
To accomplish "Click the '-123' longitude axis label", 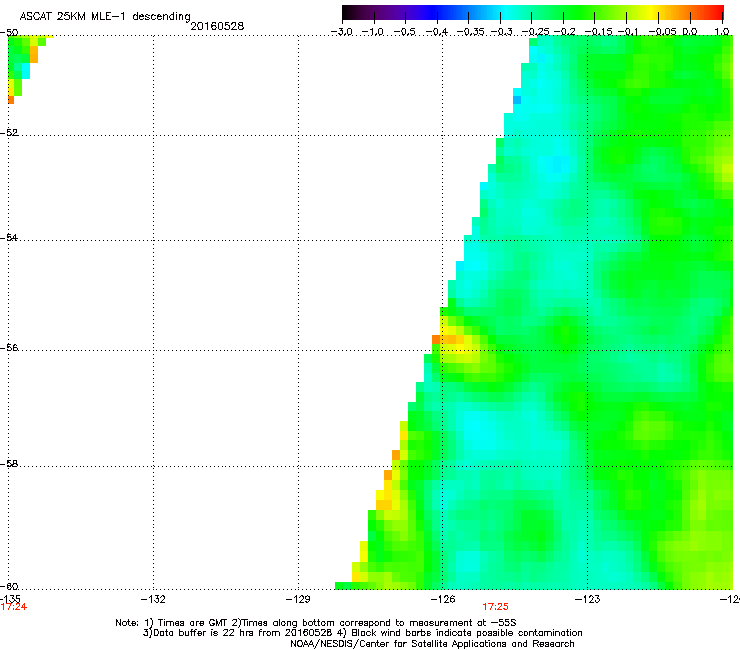I will point(588,599).
